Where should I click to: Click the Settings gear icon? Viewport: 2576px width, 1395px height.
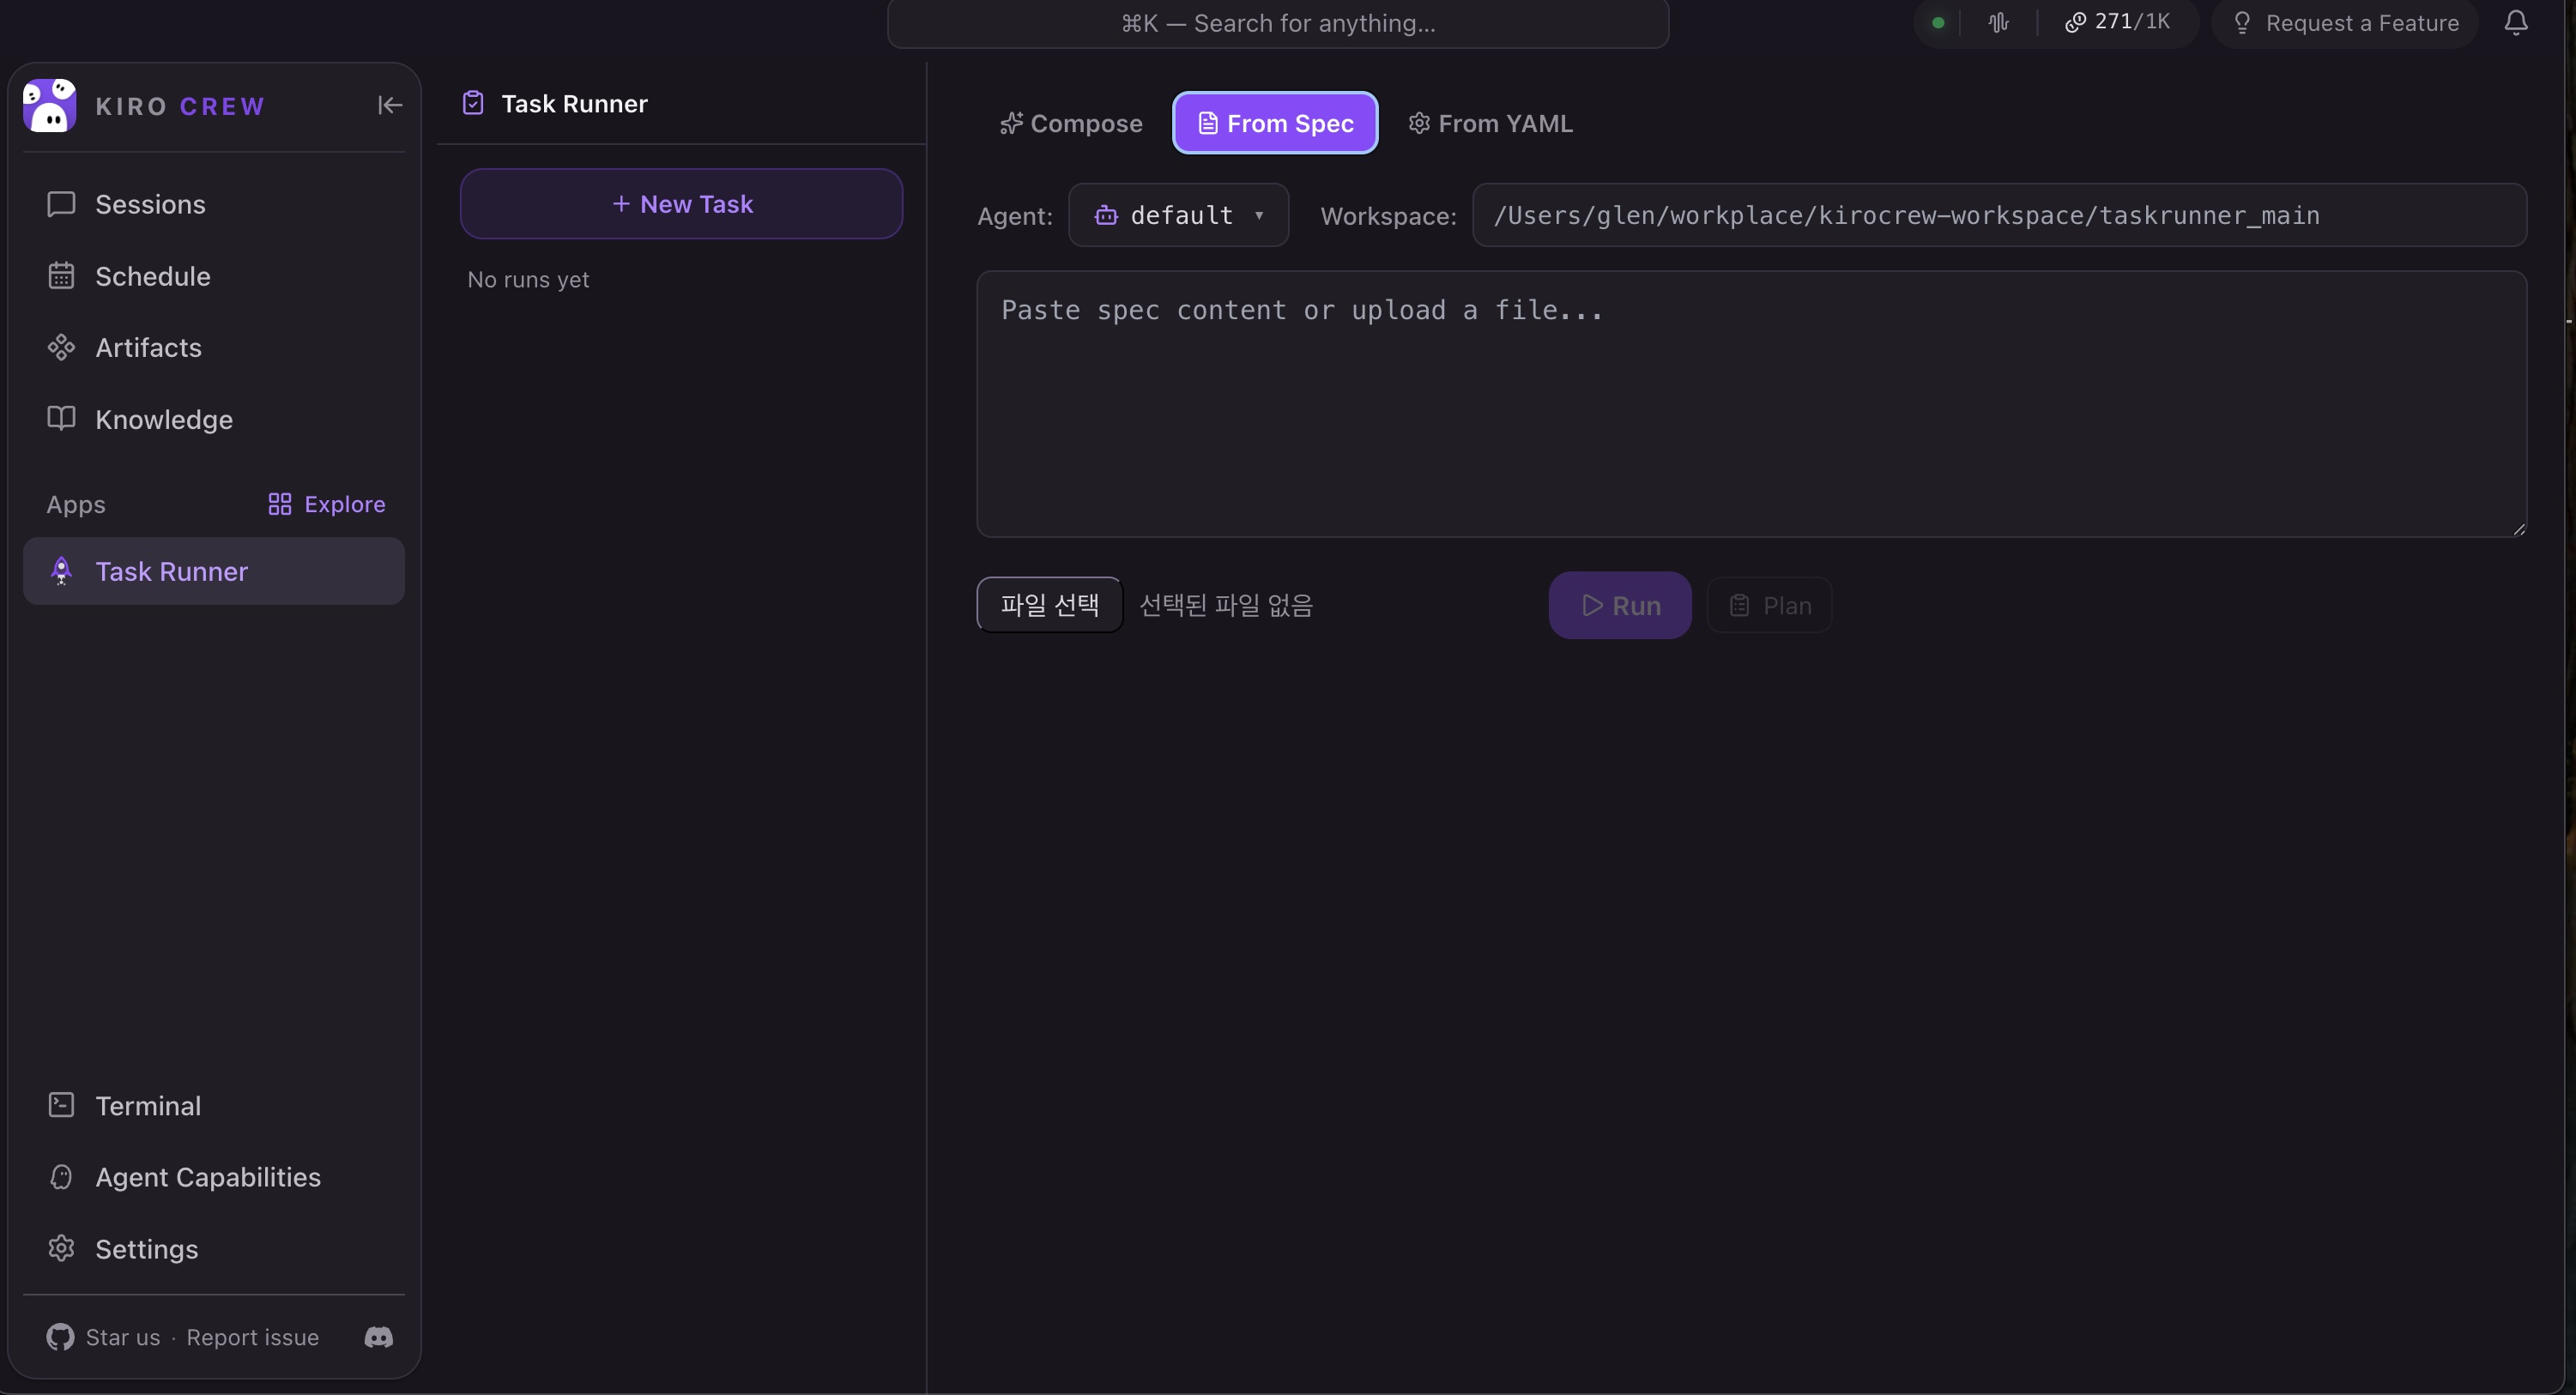click(61, 1248)
